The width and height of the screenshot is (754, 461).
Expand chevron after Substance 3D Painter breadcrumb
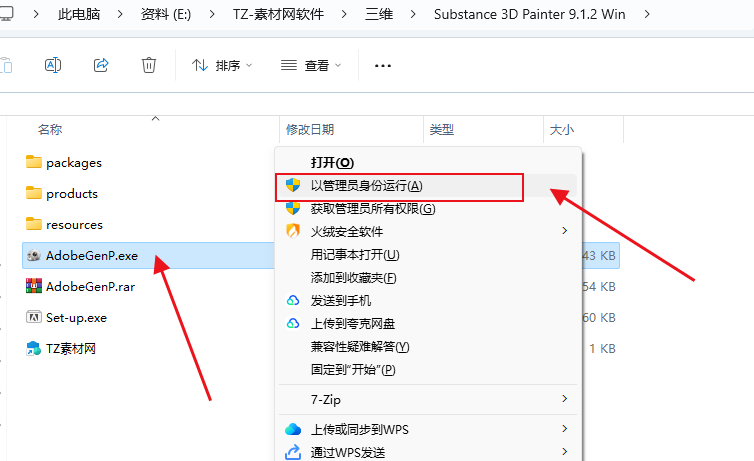point(647,14)
